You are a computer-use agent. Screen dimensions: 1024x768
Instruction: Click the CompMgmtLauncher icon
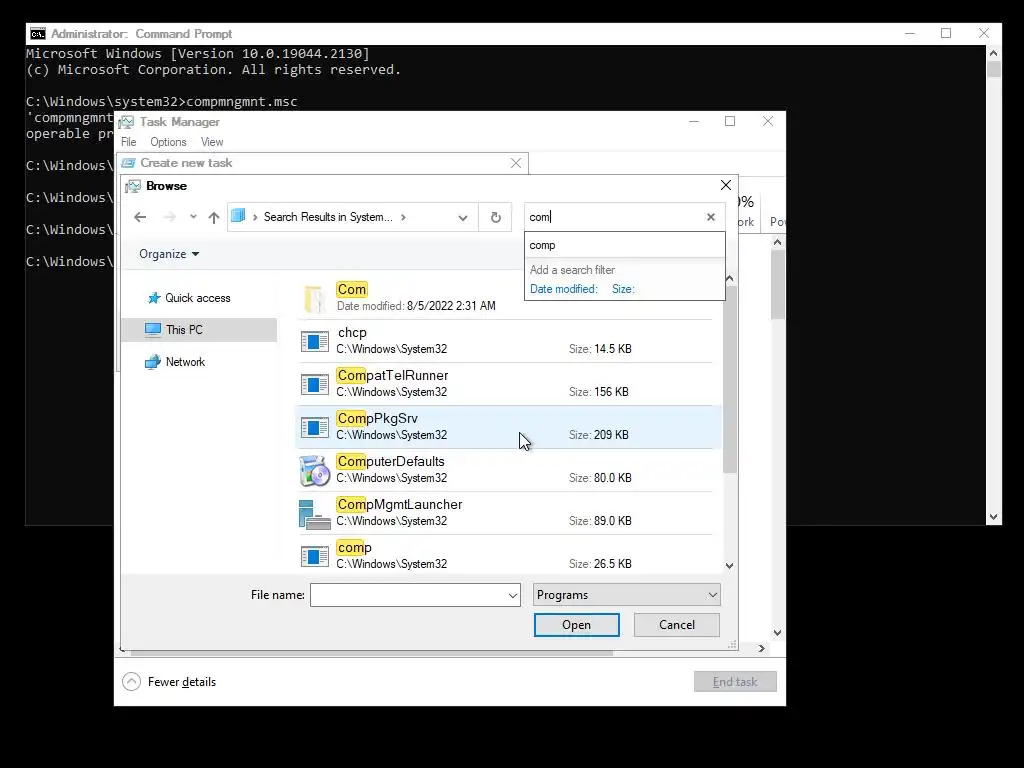(x=314, y=514)
